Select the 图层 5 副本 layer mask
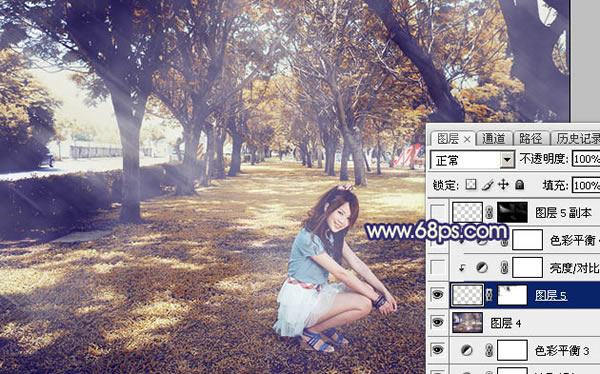The width and height of the screenshot is (600, 374). point(512,212)
